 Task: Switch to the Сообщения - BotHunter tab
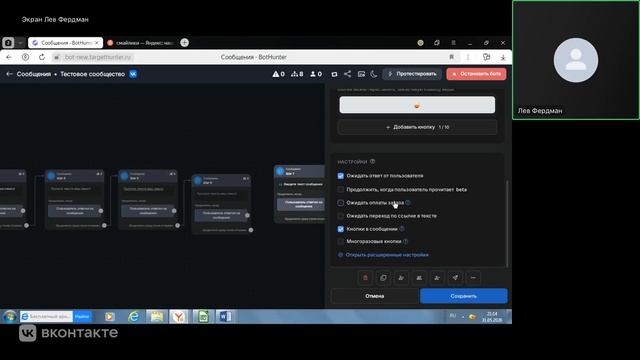(x=65, y=42)
